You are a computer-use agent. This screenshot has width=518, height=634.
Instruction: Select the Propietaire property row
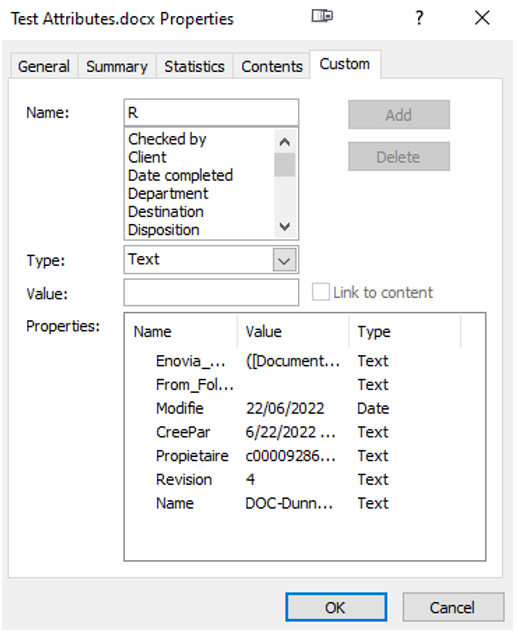point(271,456)
